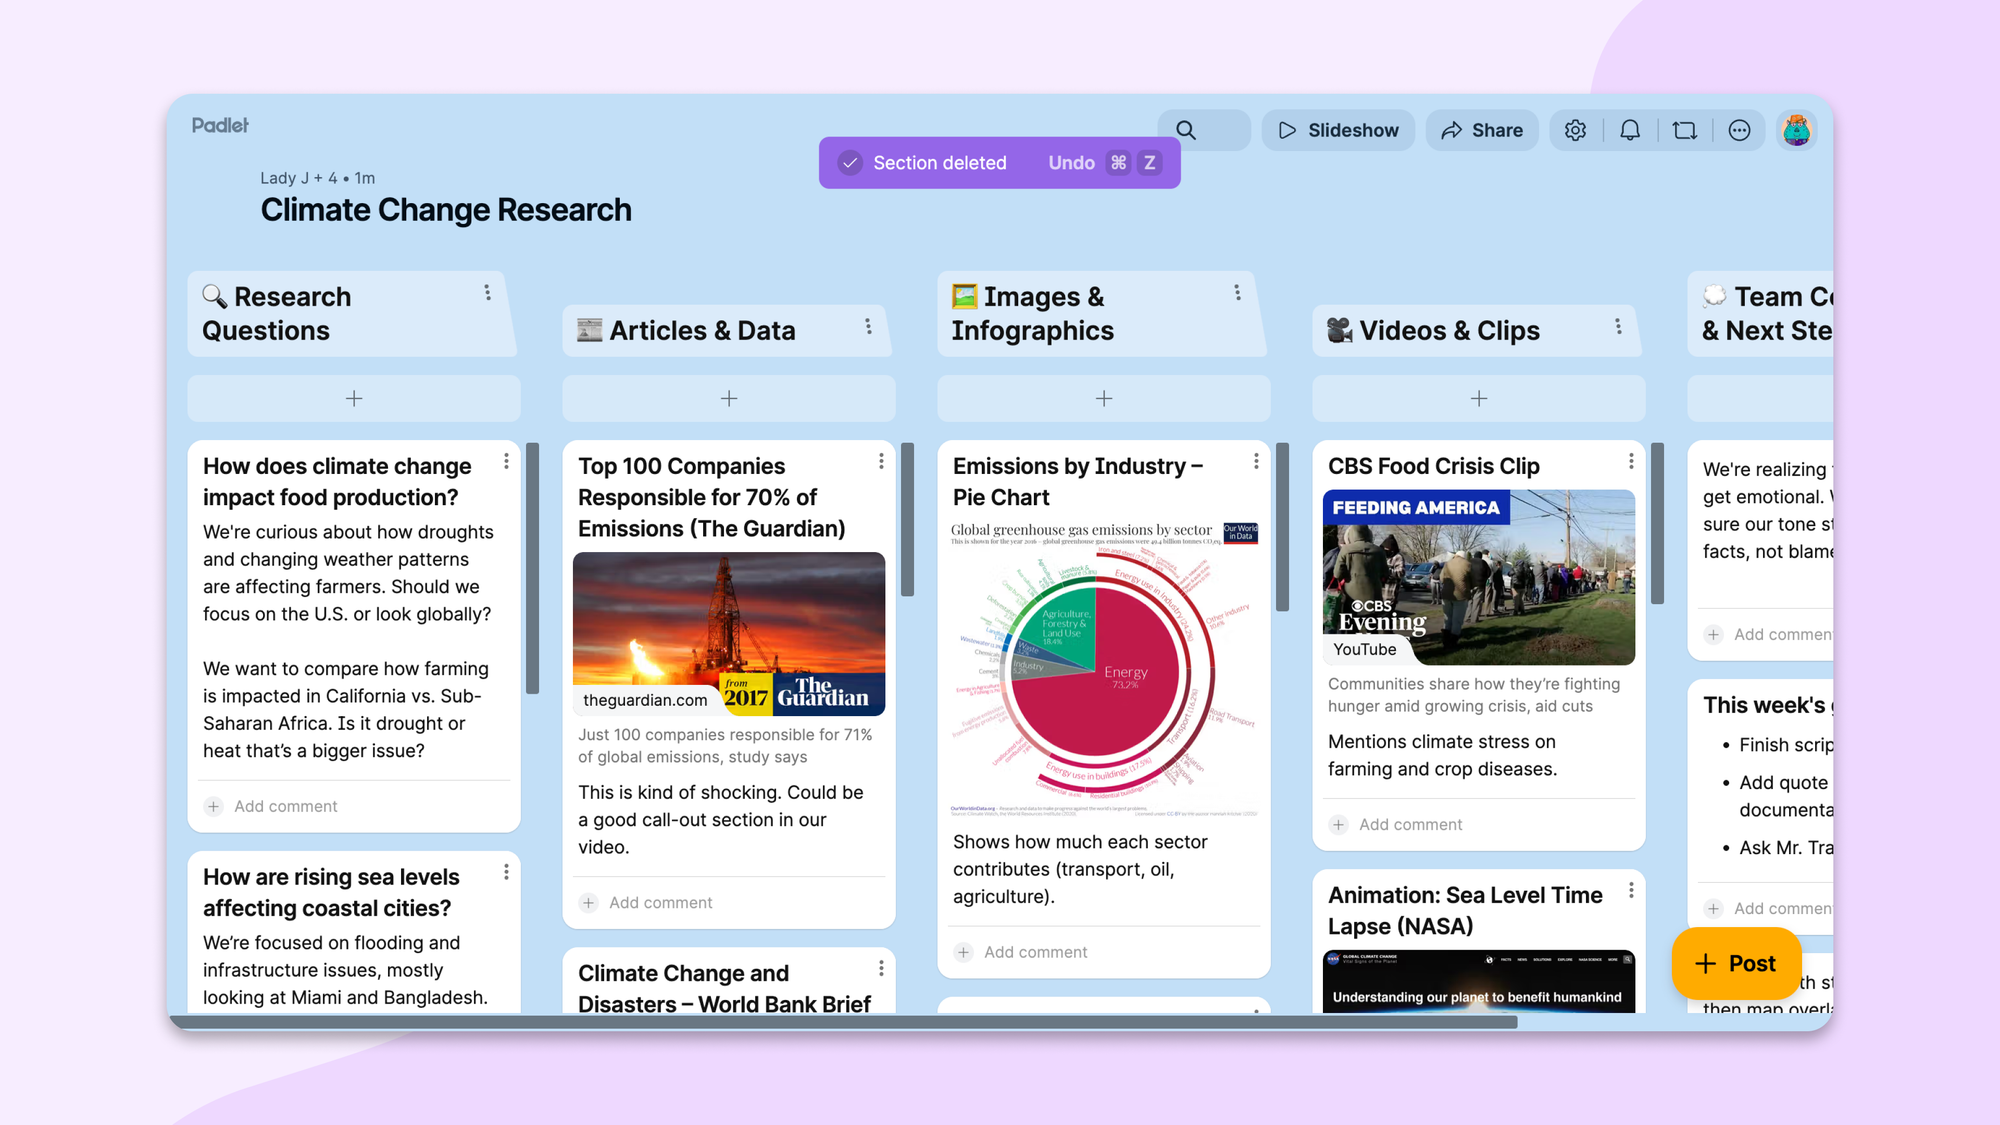
Task: Open Images & Infographics section menu
Action: (x=1237, y=293)
